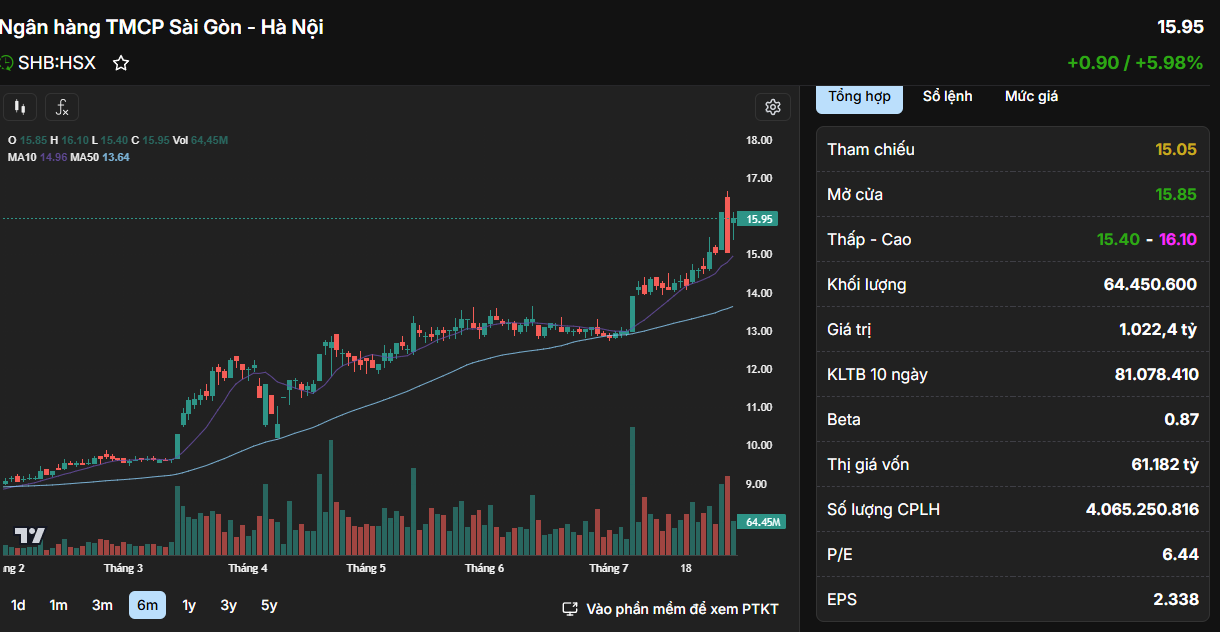1220x632 pixels.
Task: Click the Tháng 7 label on time axis
Action: (x=608, y=568)
